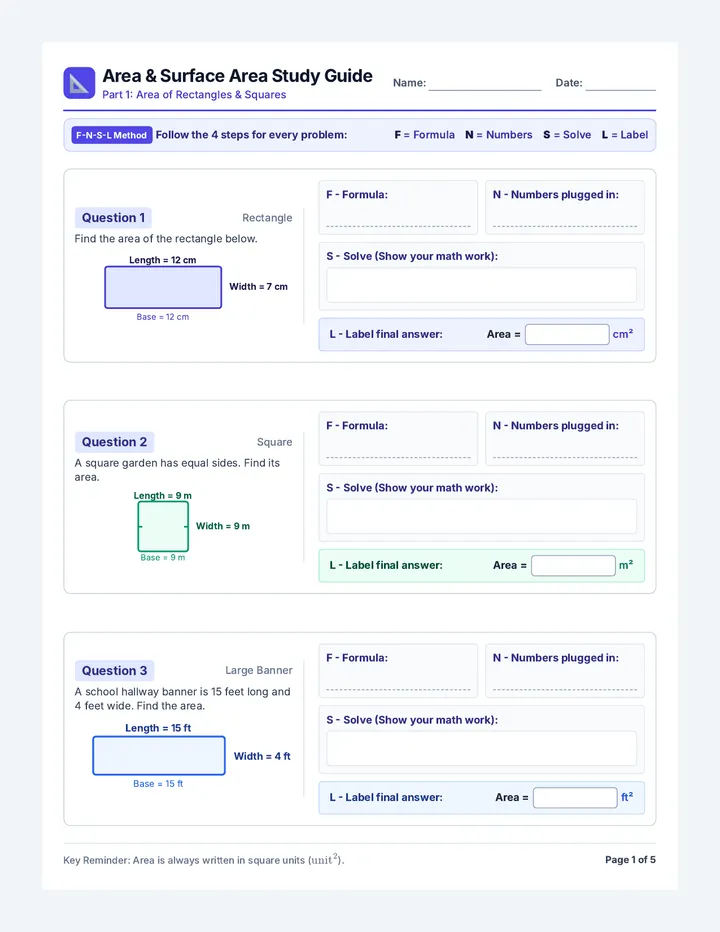Click the Question 3 label
The width and height of the screenshot is (720, 932).
(114, 670)
